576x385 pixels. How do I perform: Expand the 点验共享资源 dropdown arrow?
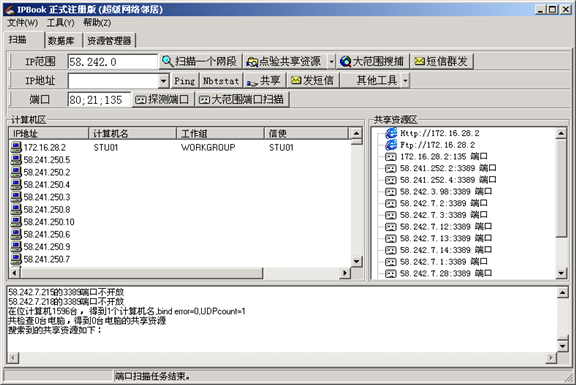point(331,61)
